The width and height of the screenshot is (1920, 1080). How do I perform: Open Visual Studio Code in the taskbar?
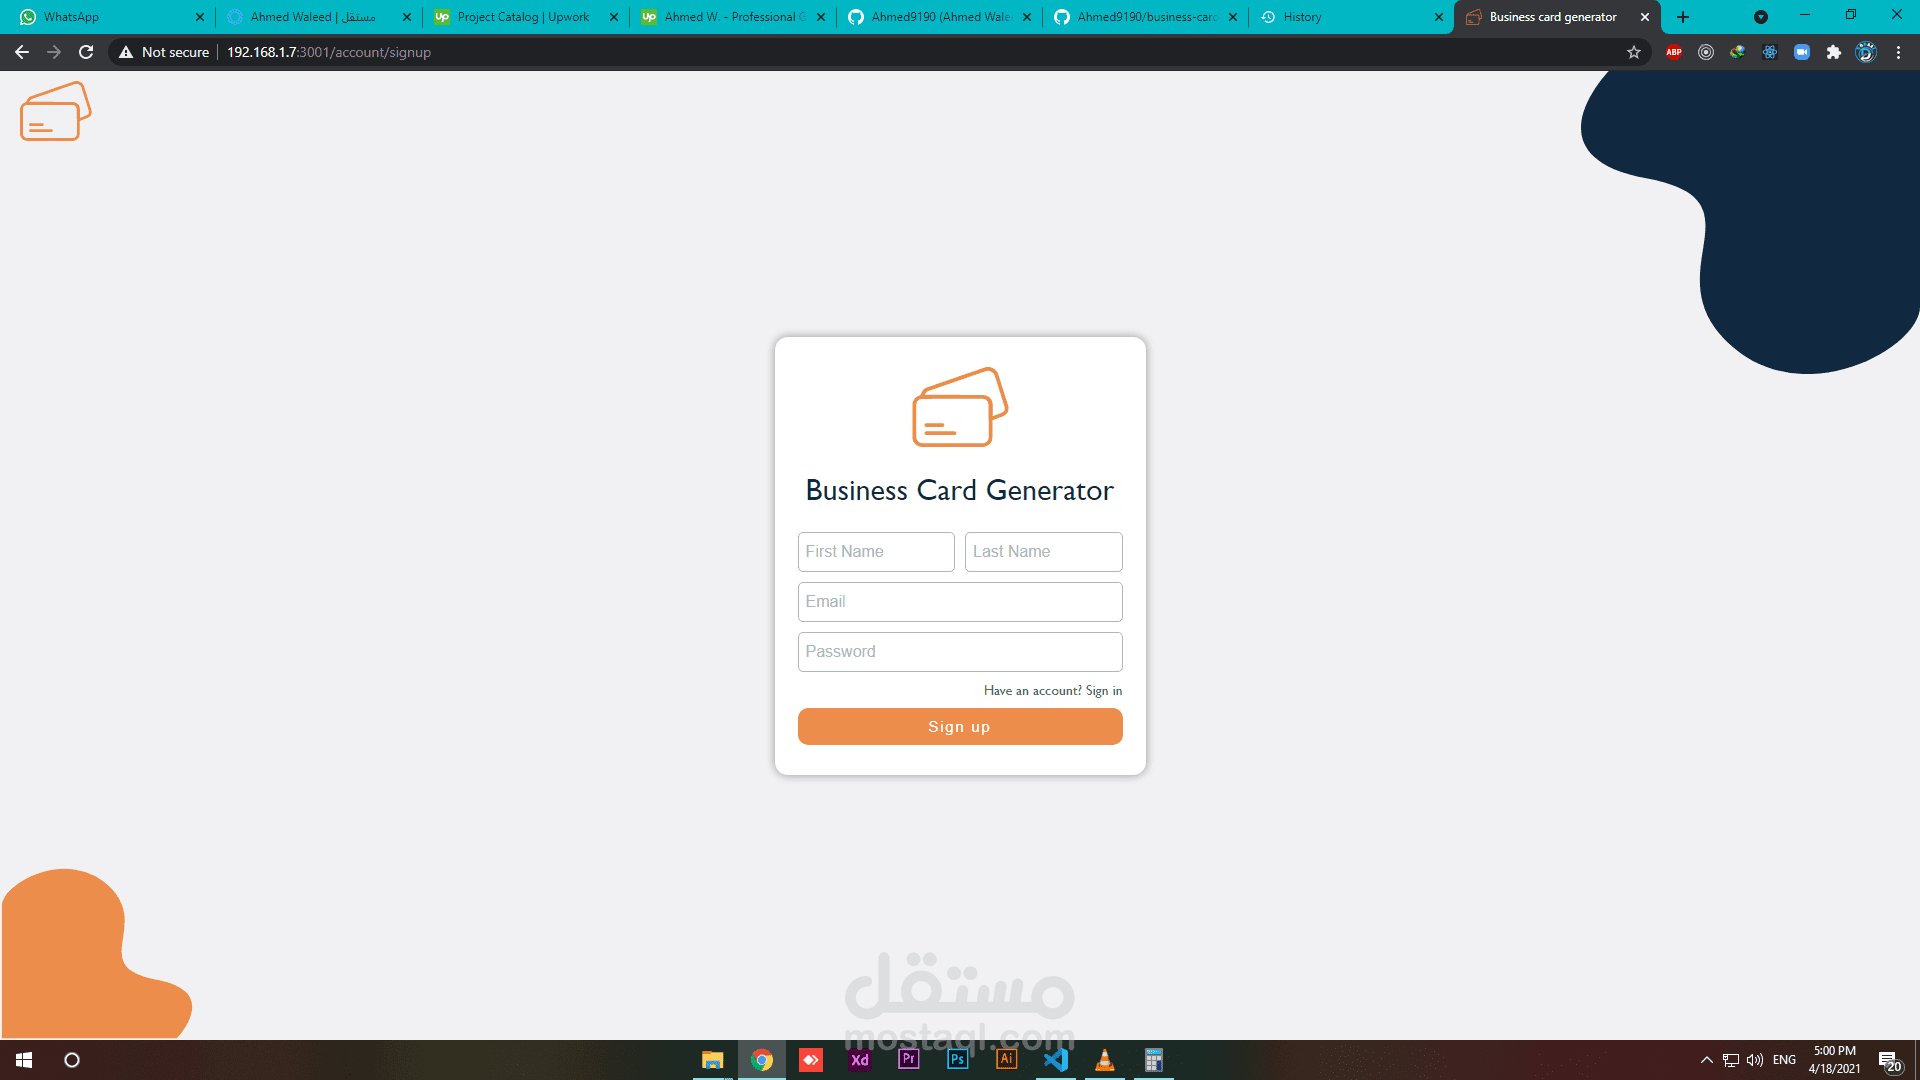[1056, 1060]
